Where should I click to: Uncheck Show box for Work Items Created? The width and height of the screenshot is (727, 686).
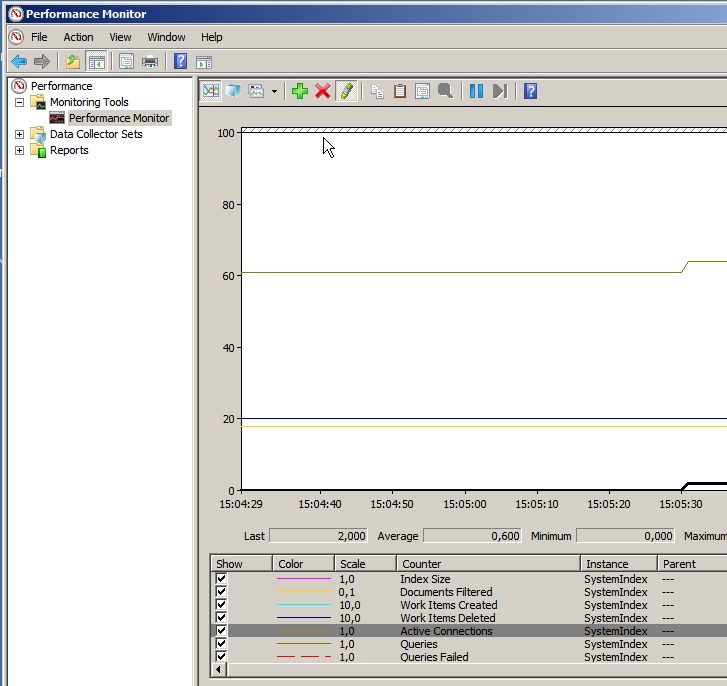pyautogui.click(x=221, y=605)
